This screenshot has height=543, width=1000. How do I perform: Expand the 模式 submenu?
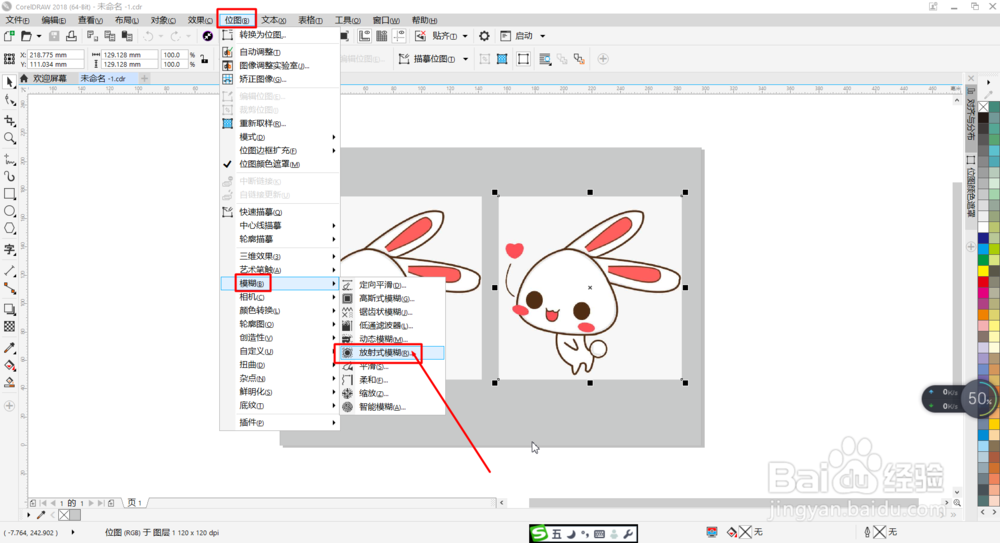coord(279,137)
